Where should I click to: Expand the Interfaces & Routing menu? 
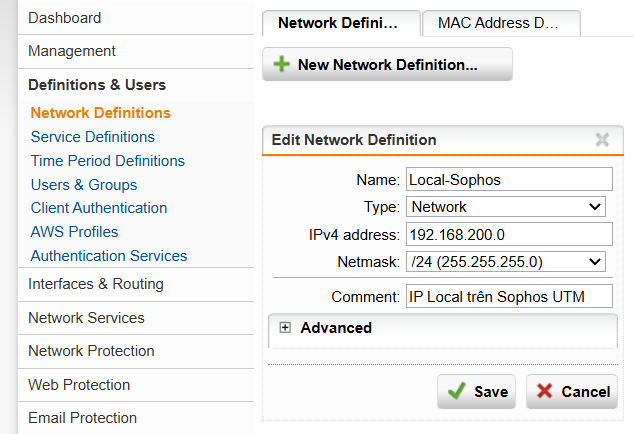tap(96, 284)
